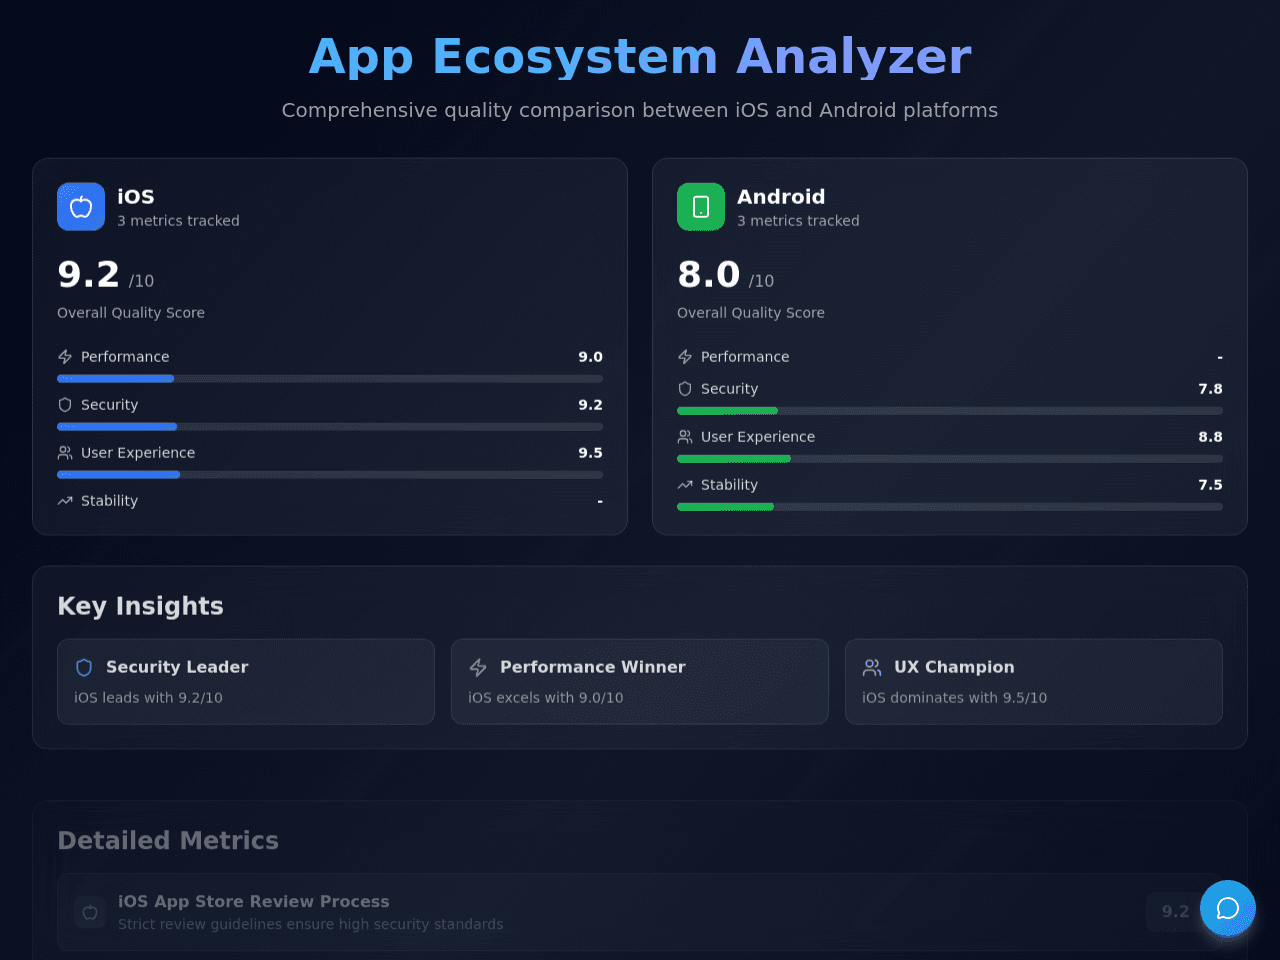This screenshot has height=960, width=1280.
Task: Click 'Strict review guidelines' description text
Action: coord(311,924)
